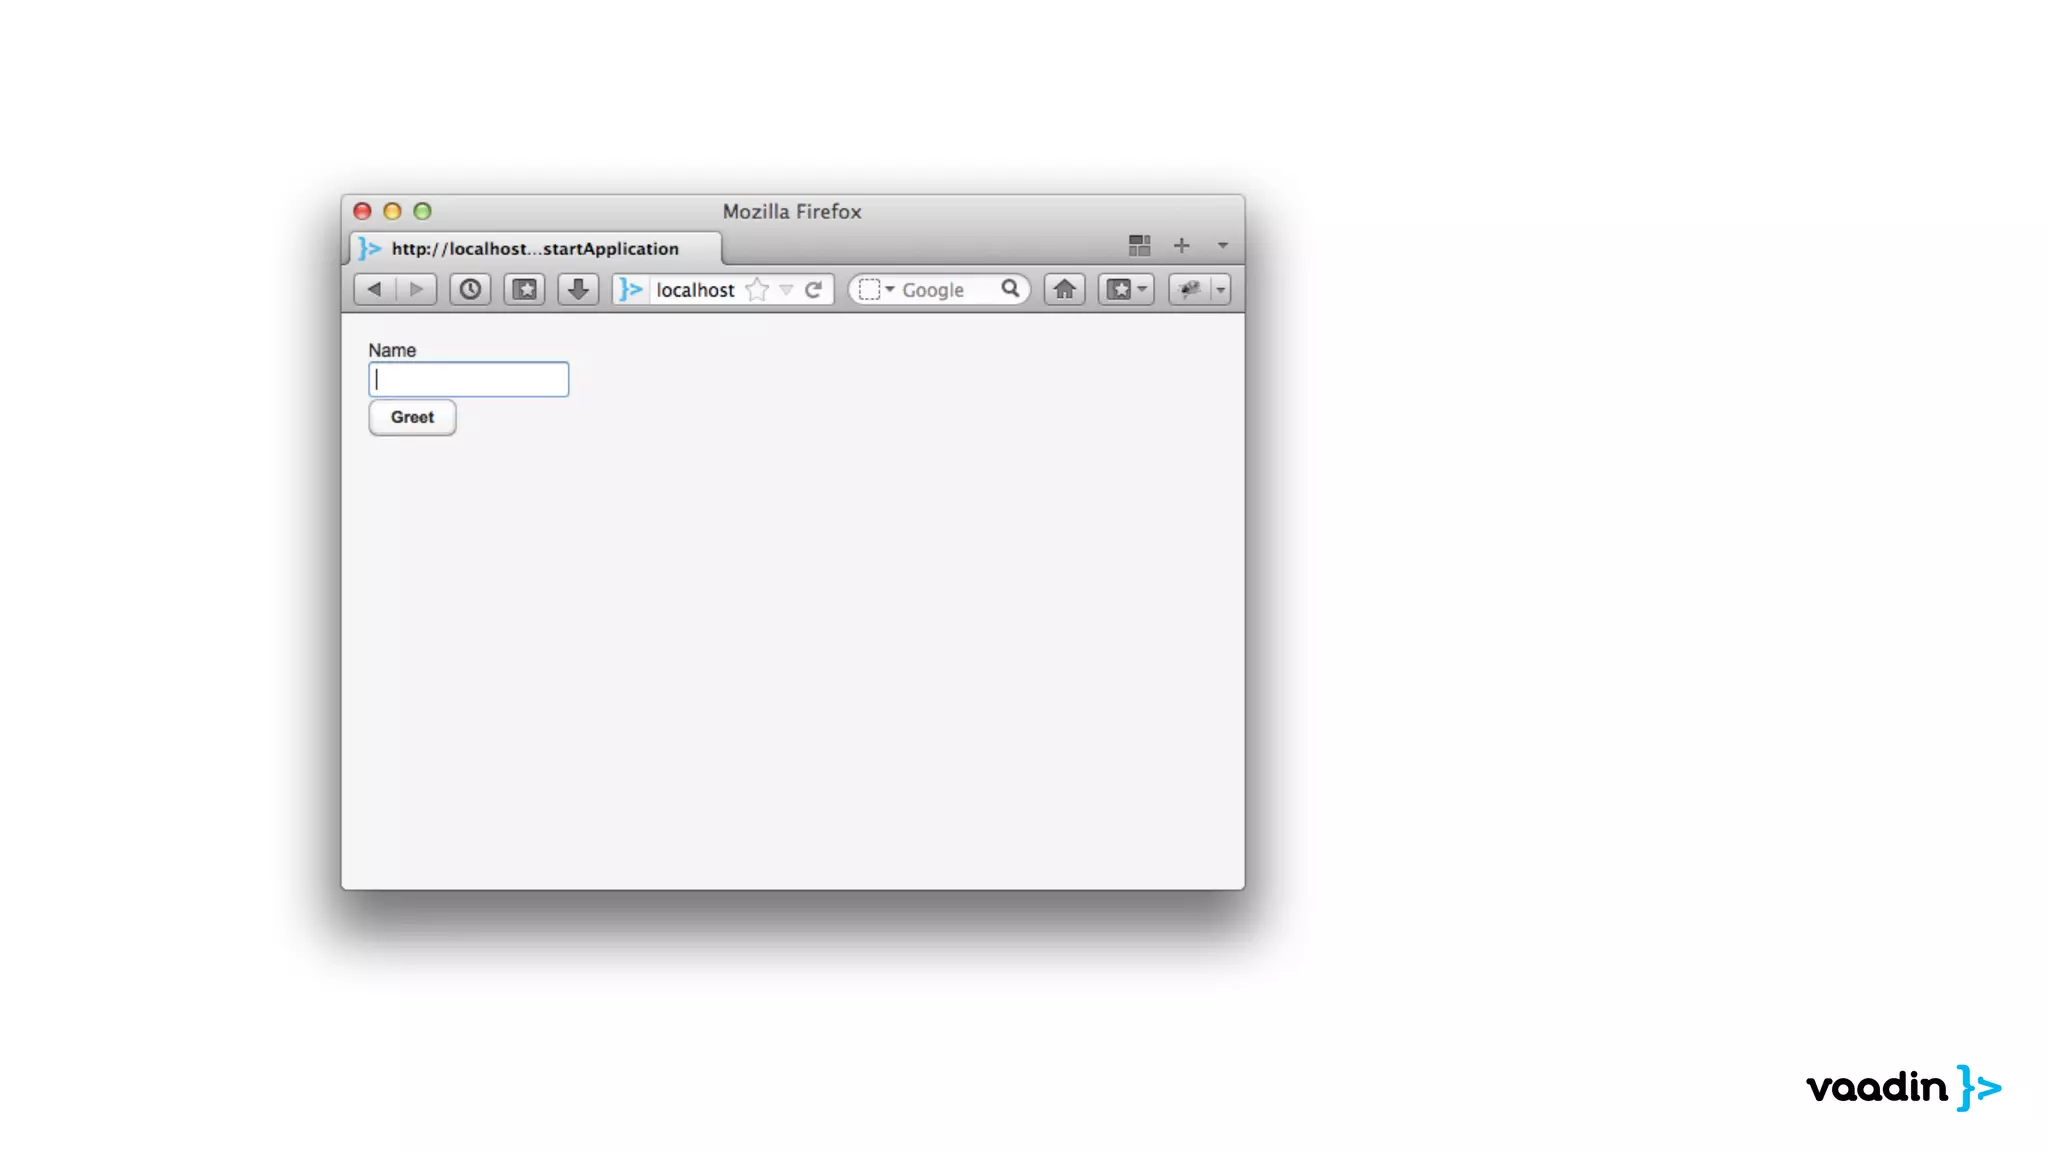
Task: Expand the URL history dropdown arrow
Action: click(x=787, y=290)
